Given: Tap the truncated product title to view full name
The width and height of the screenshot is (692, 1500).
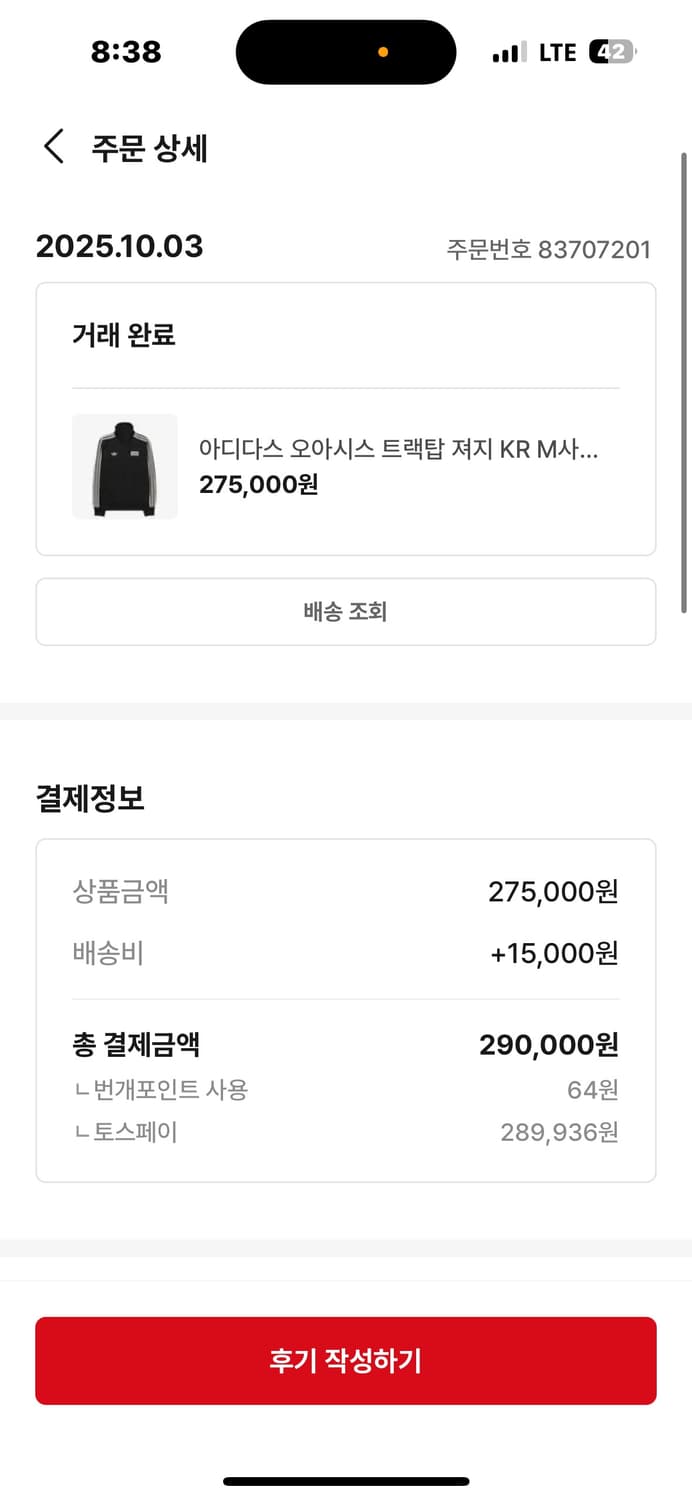Looking at the screenshot, I should (x=397, y=450).
